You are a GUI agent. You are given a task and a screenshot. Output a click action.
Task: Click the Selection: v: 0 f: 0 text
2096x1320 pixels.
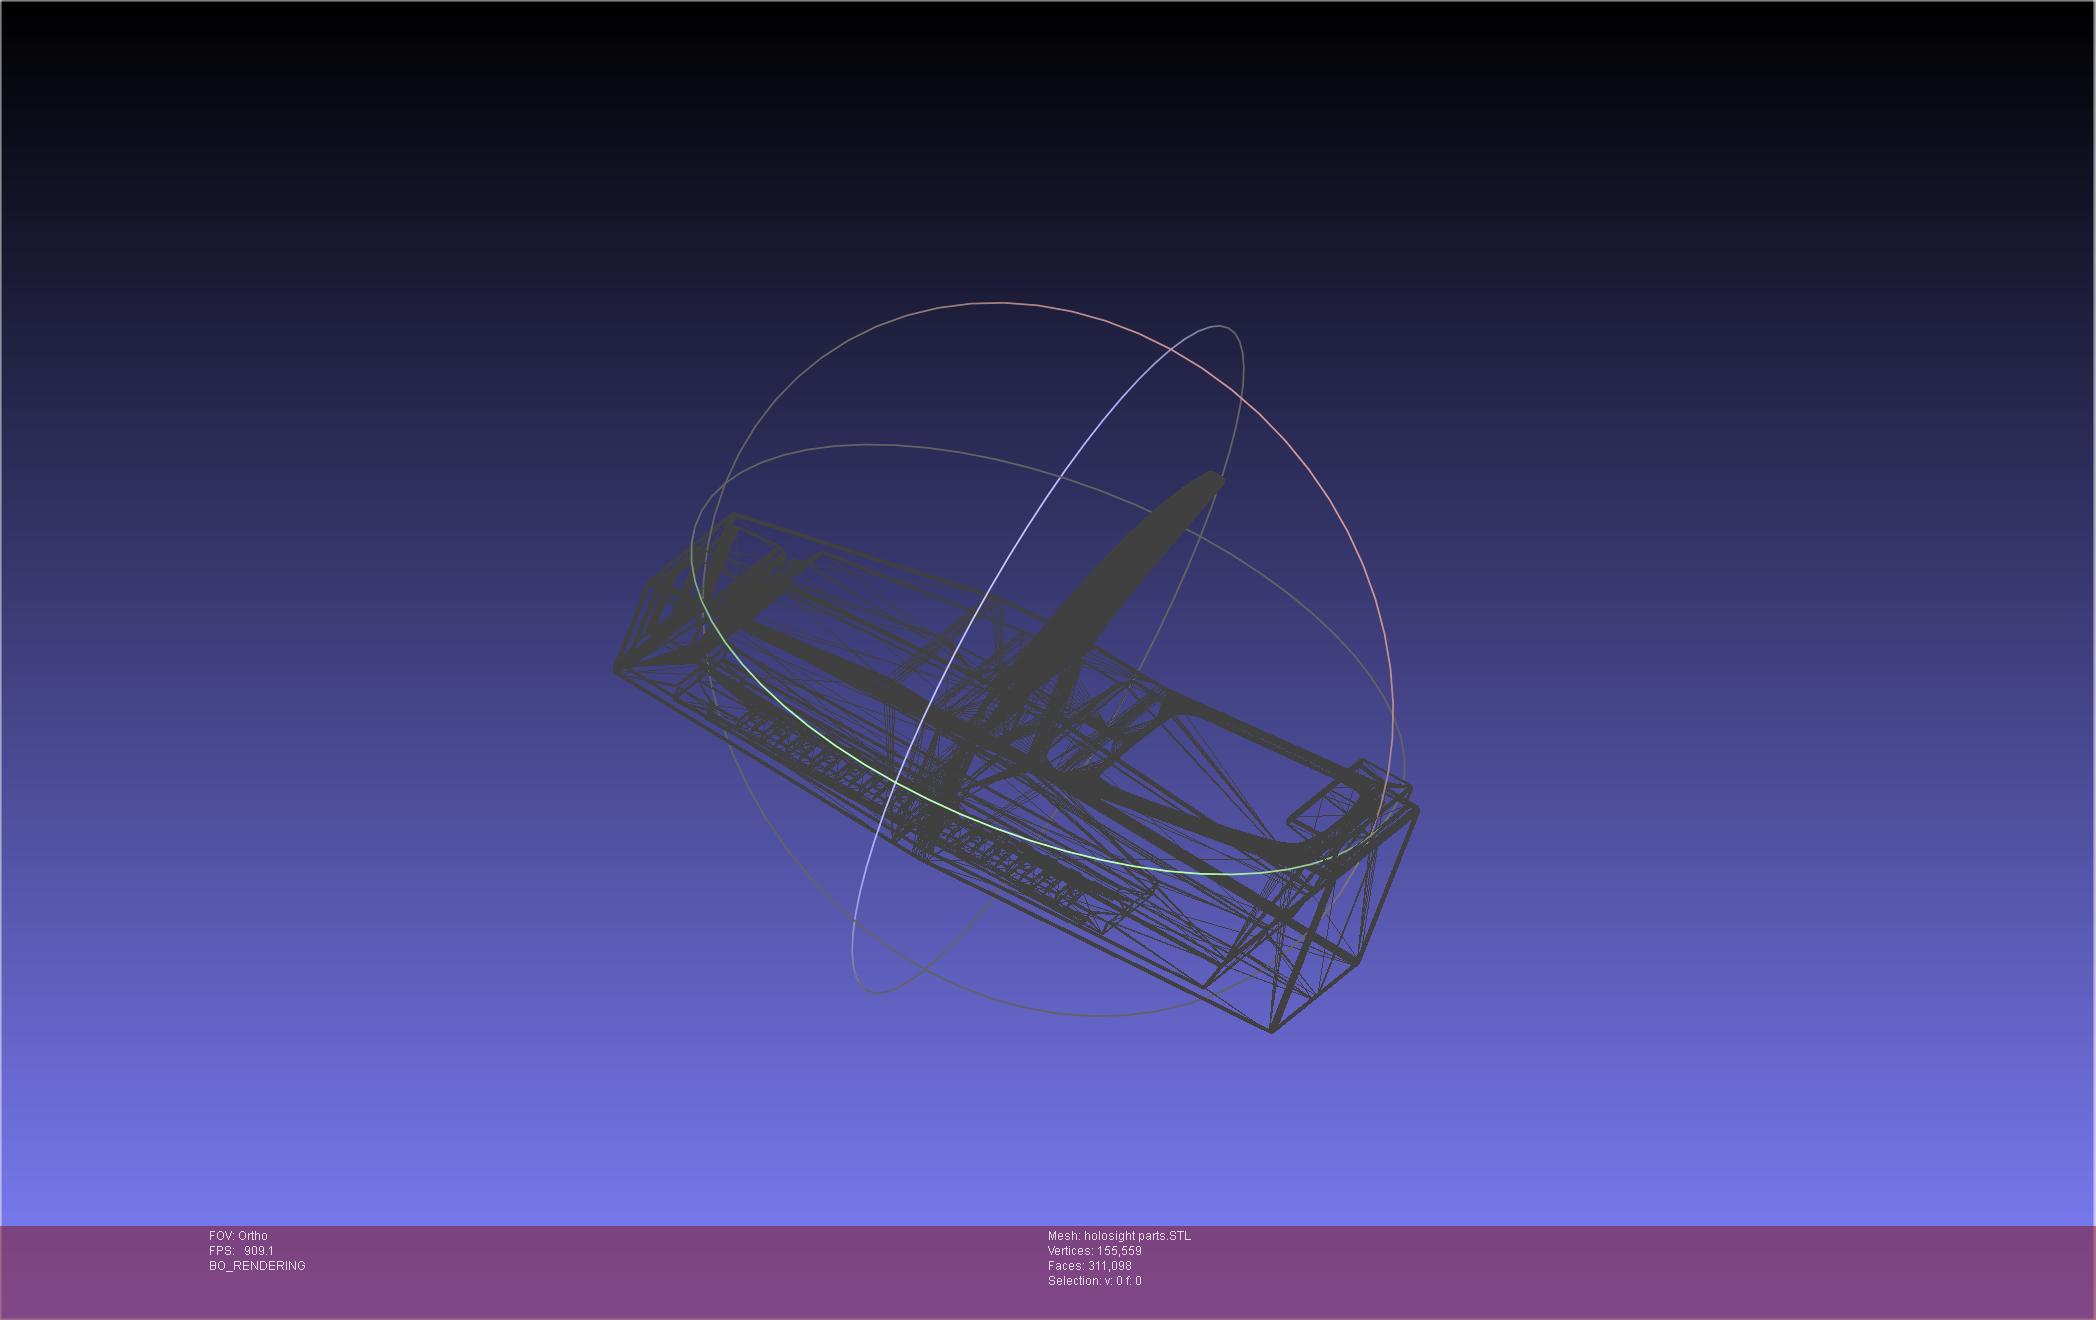pos(1094,1281)
